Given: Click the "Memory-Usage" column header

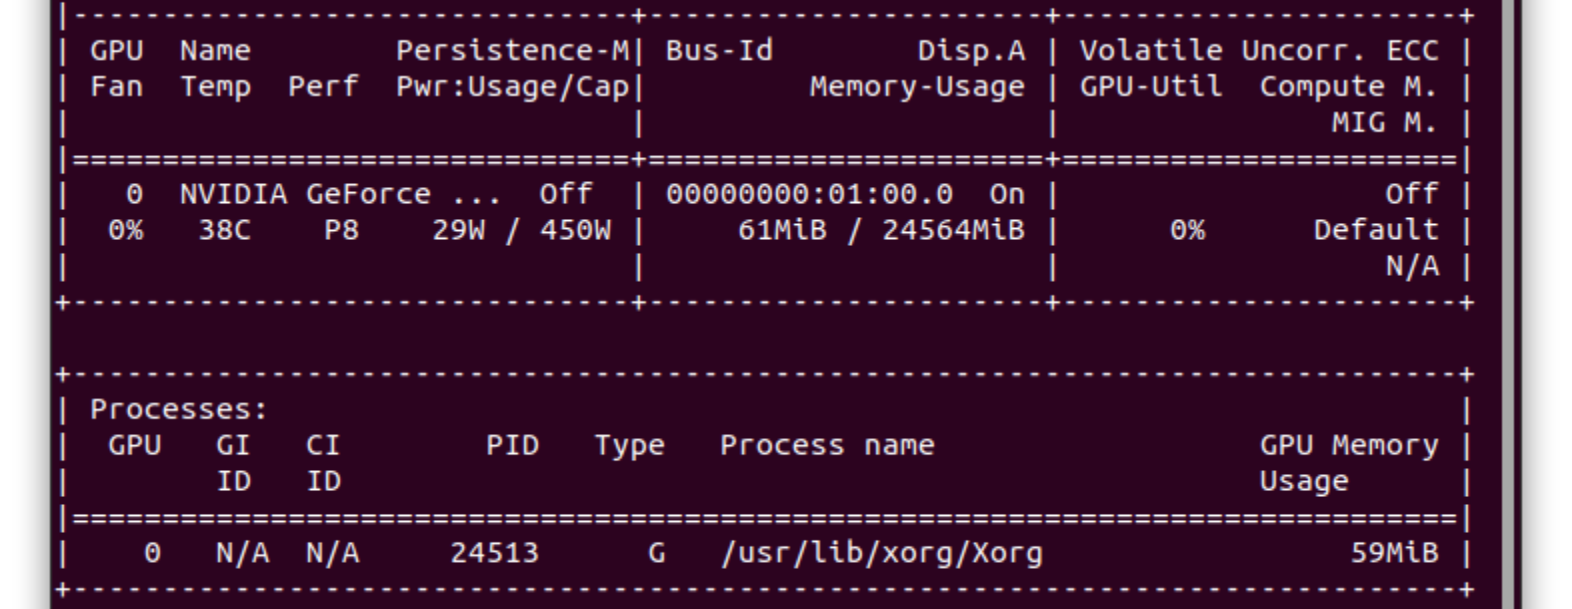Looking at the screenshot, I should [x=917, y=87].
